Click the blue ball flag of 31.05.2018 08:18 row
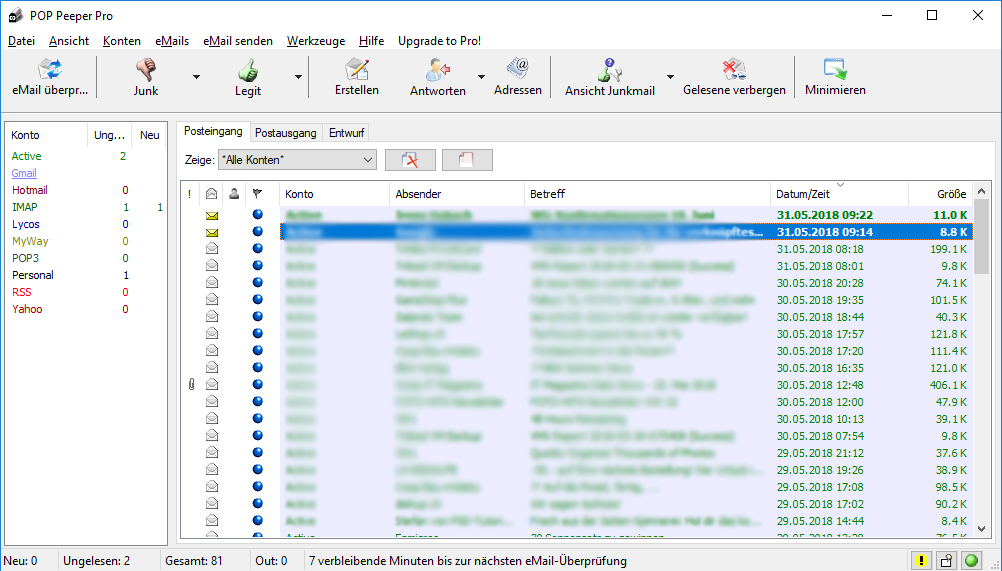This screenshot has width=1002, height=571. coord(258,248)
